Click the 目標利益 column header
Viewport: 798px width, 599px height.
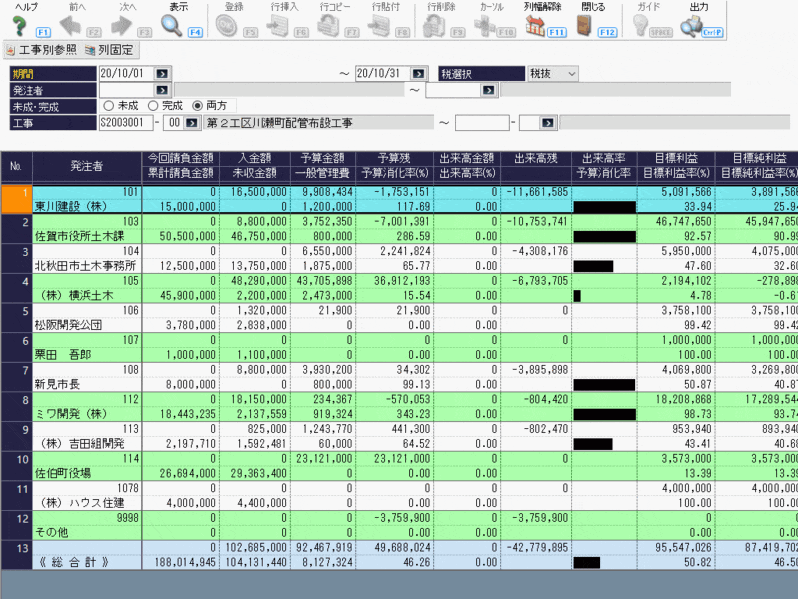coord(675,158)
